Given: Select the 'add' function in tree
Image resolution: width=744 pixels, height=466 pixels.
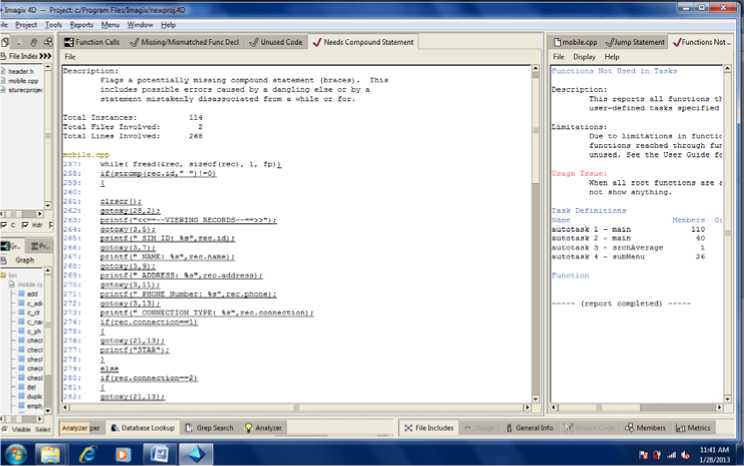Looking at the screenshot, I should 32,295.
